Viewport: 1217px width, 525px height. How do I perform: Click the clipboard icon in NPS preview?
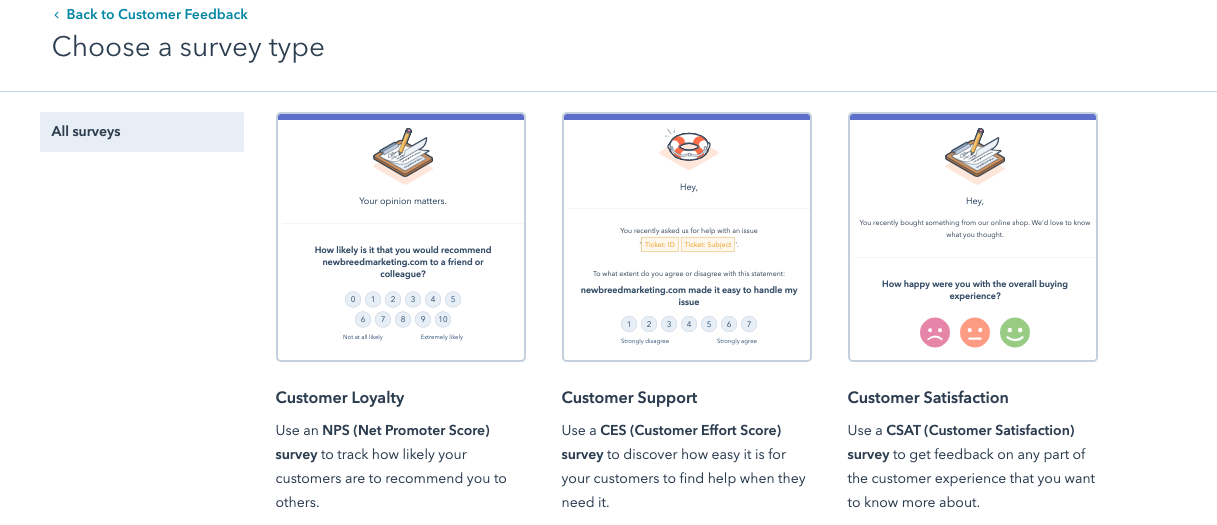click(401, 156)
